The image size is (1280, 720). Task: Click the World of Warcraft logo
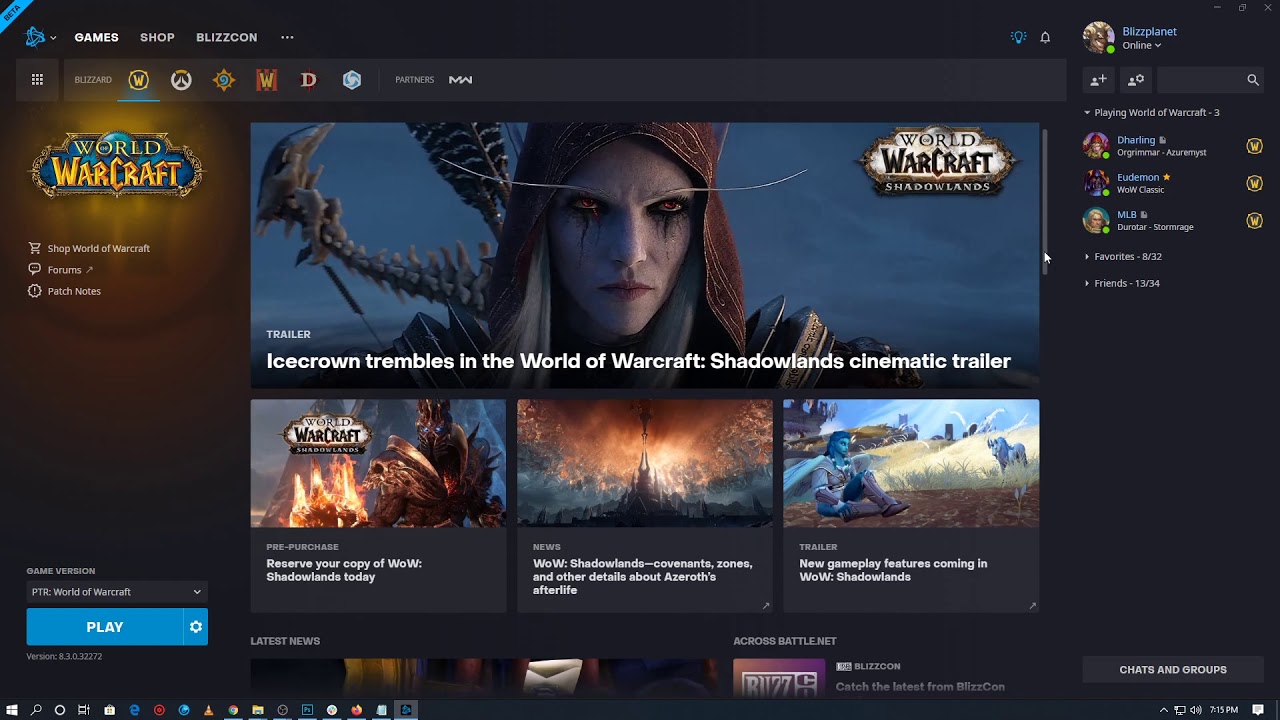coord(117,165)
